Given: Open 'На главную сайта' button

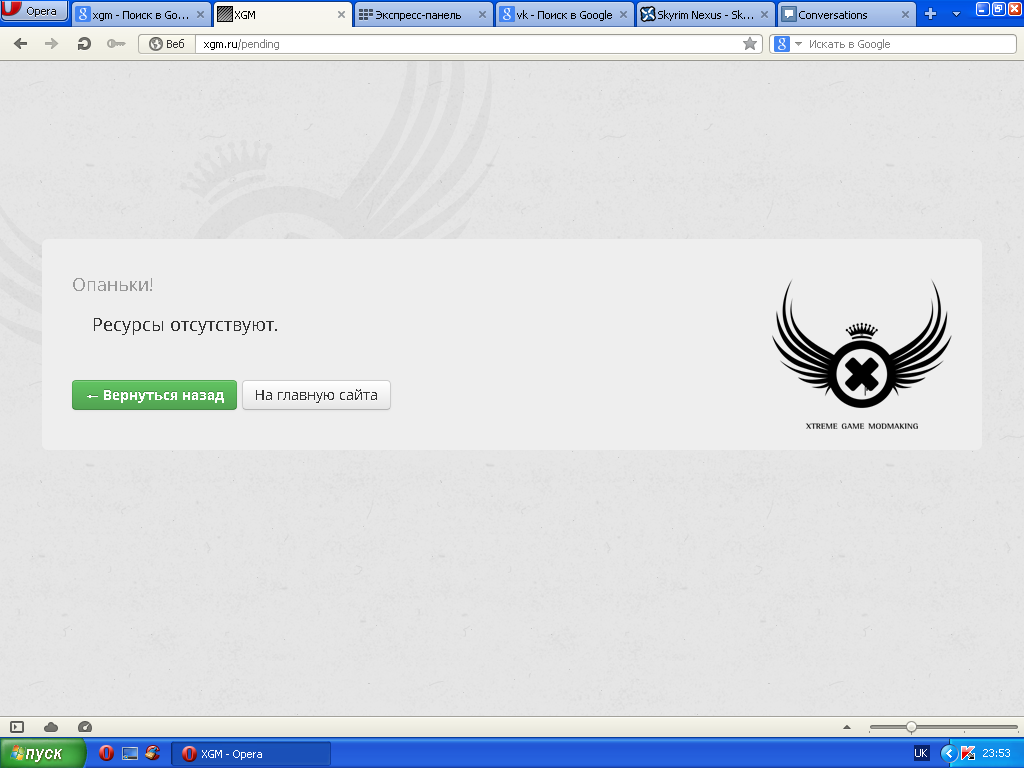Looking at the screenshot, I should [316, 395].
